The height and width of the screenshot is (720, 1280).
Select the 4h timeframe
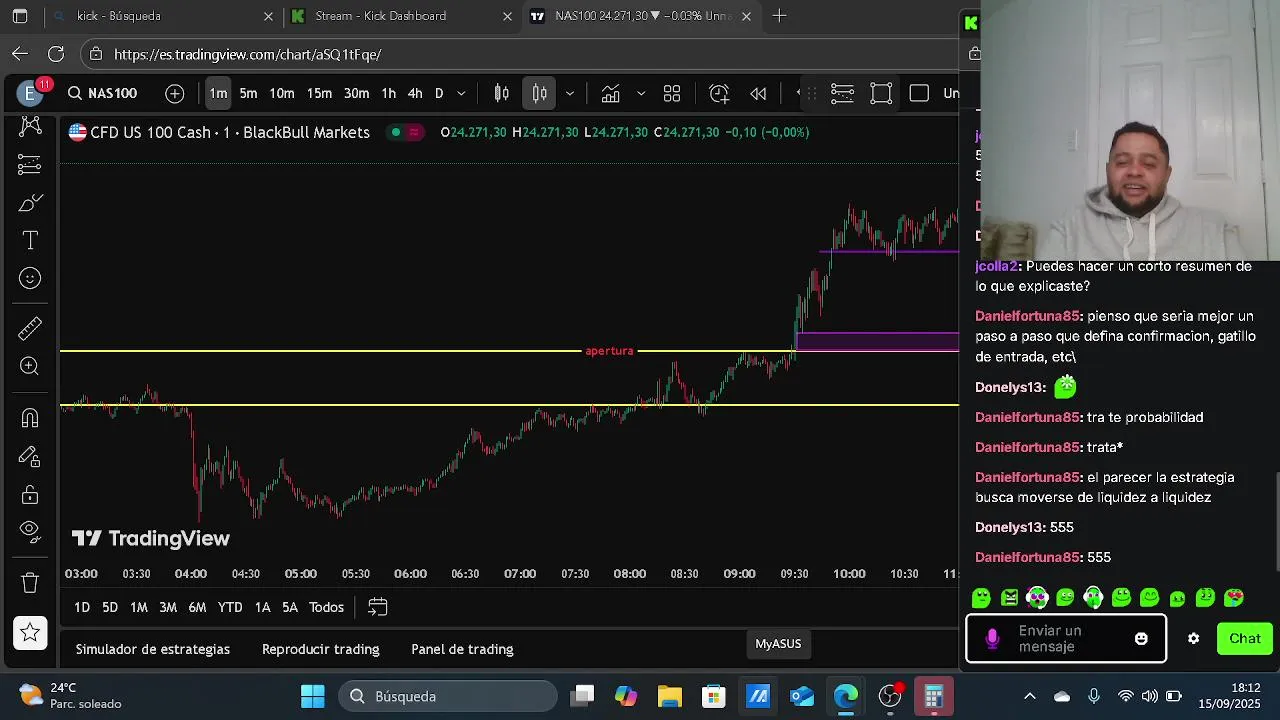pyautogui.click(x=415, y=93)
